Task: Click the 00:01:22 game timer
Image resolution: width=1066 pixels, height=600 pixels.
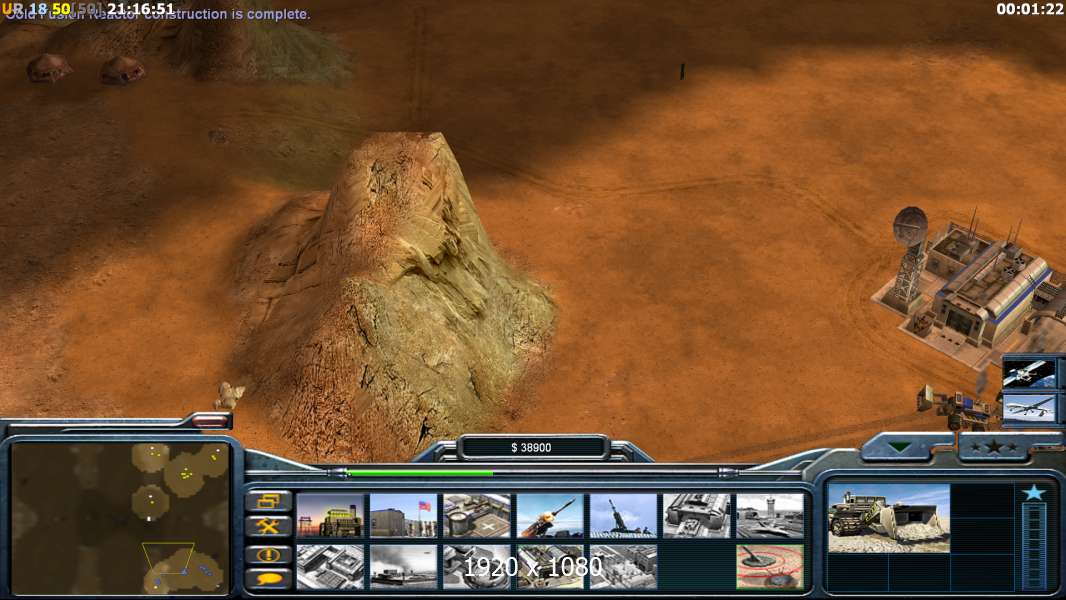Action: pyautogui.click(x=1029, y=9)
